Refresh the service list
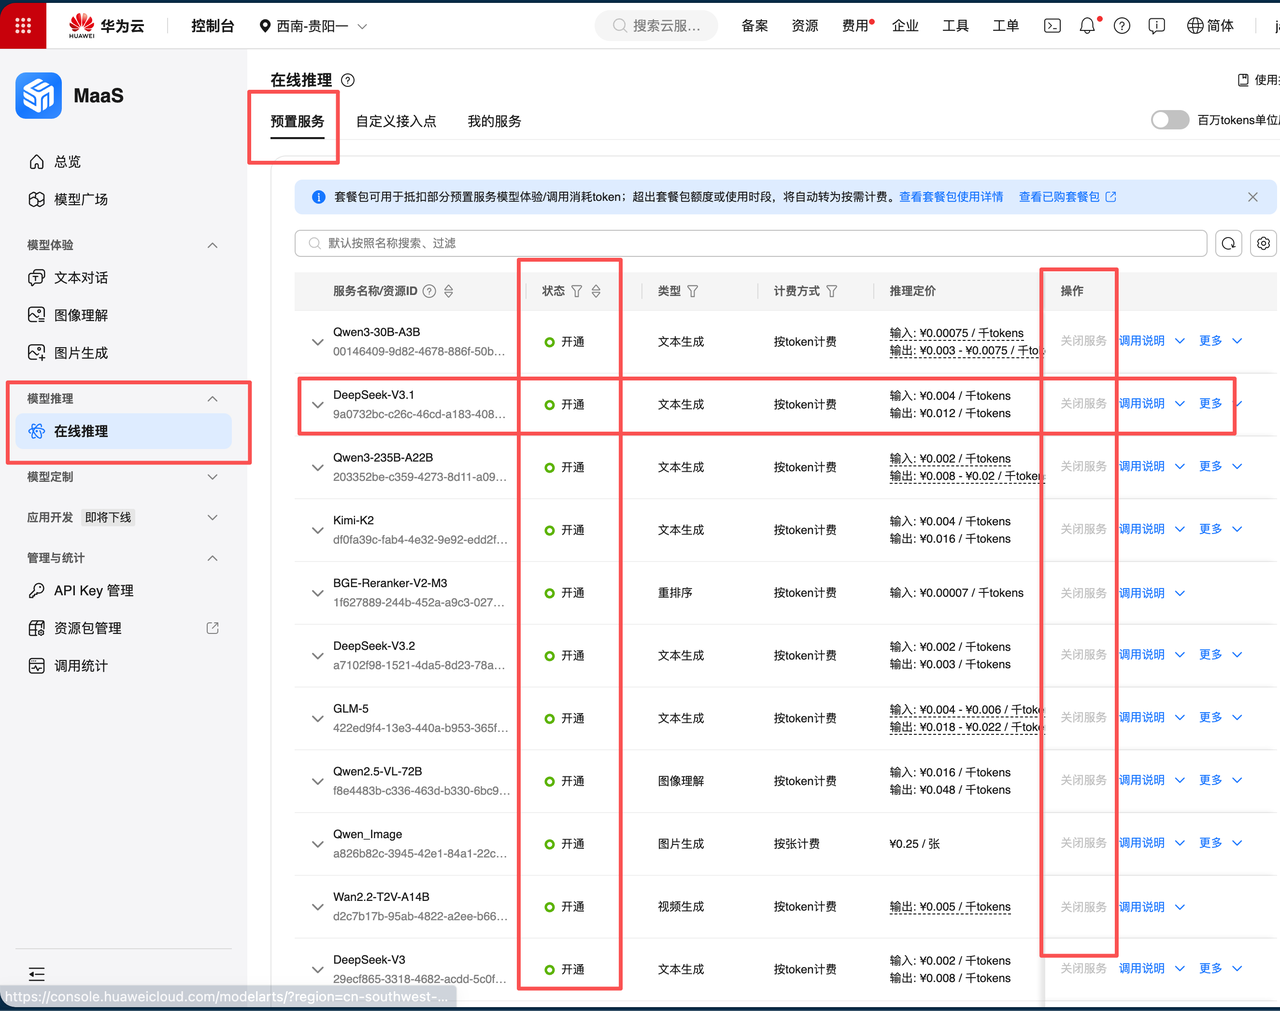 [1229, 243]
